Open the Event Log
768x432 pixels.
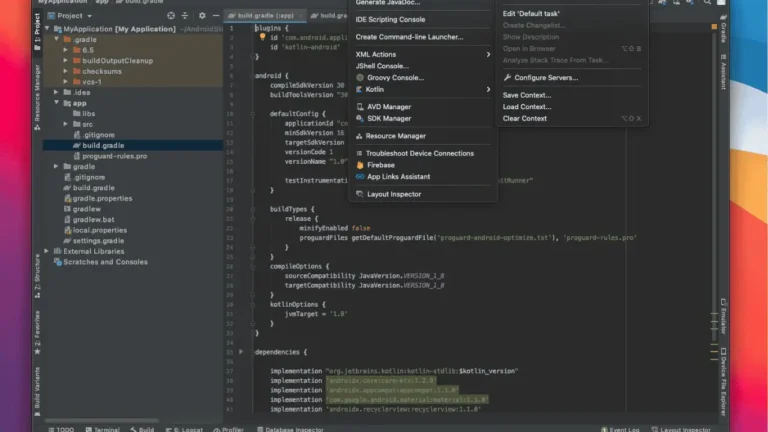pos(620,429)
